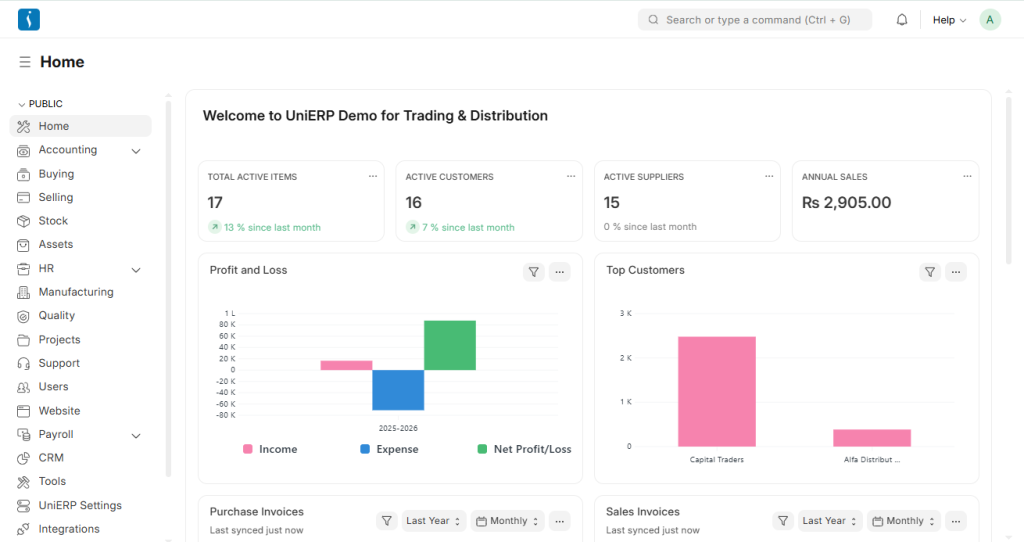
Task: Open UniERP Settings in sidebar
Action: click(x=80, y=506)
